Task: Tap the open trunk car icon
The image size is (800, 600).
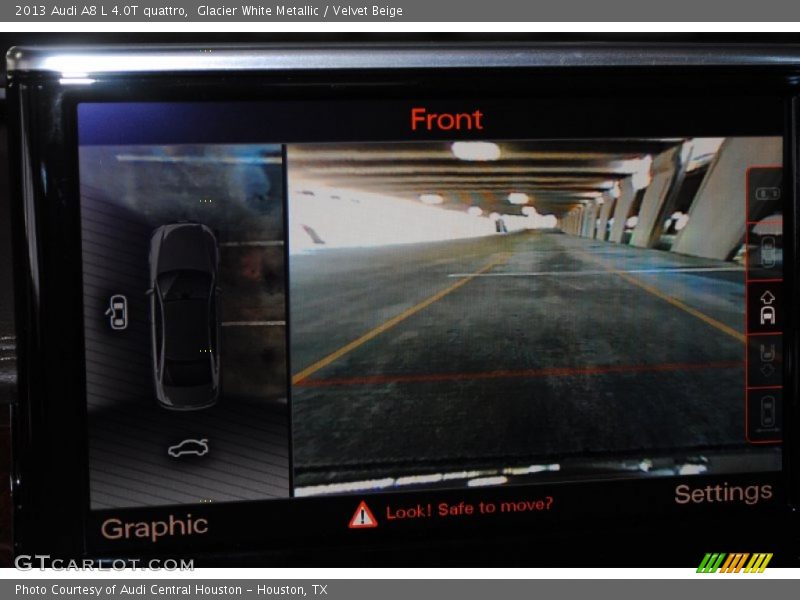Action: 188,448
